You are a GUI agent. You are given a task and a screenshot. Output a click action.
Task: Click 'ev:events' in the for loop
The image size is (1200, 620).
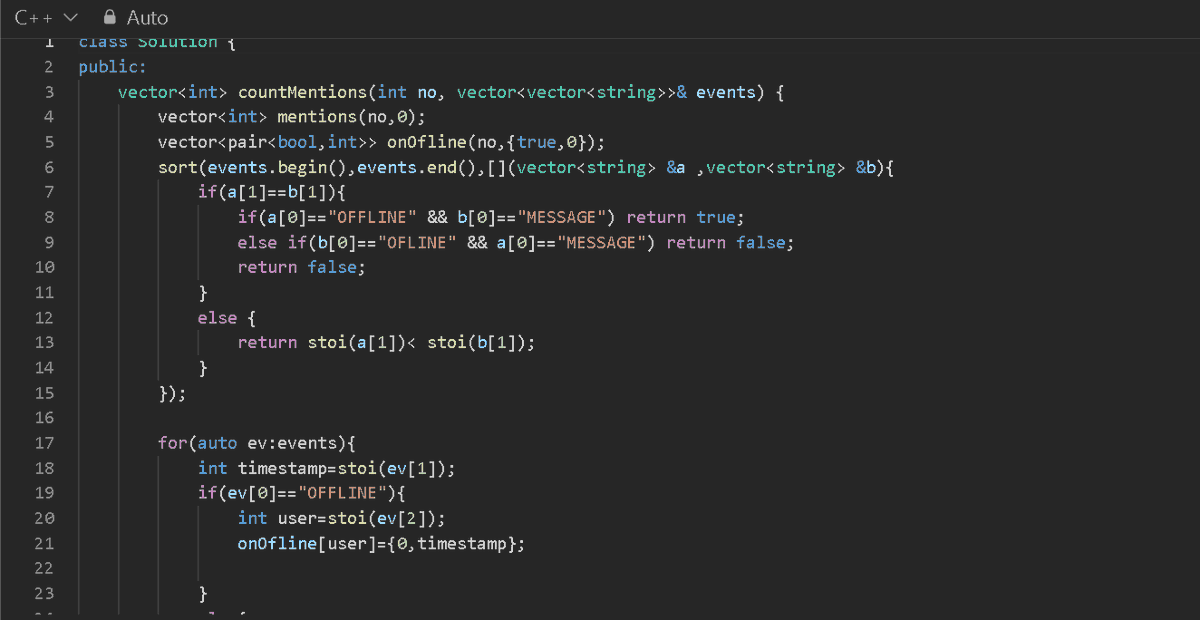[x=292, y=442]
